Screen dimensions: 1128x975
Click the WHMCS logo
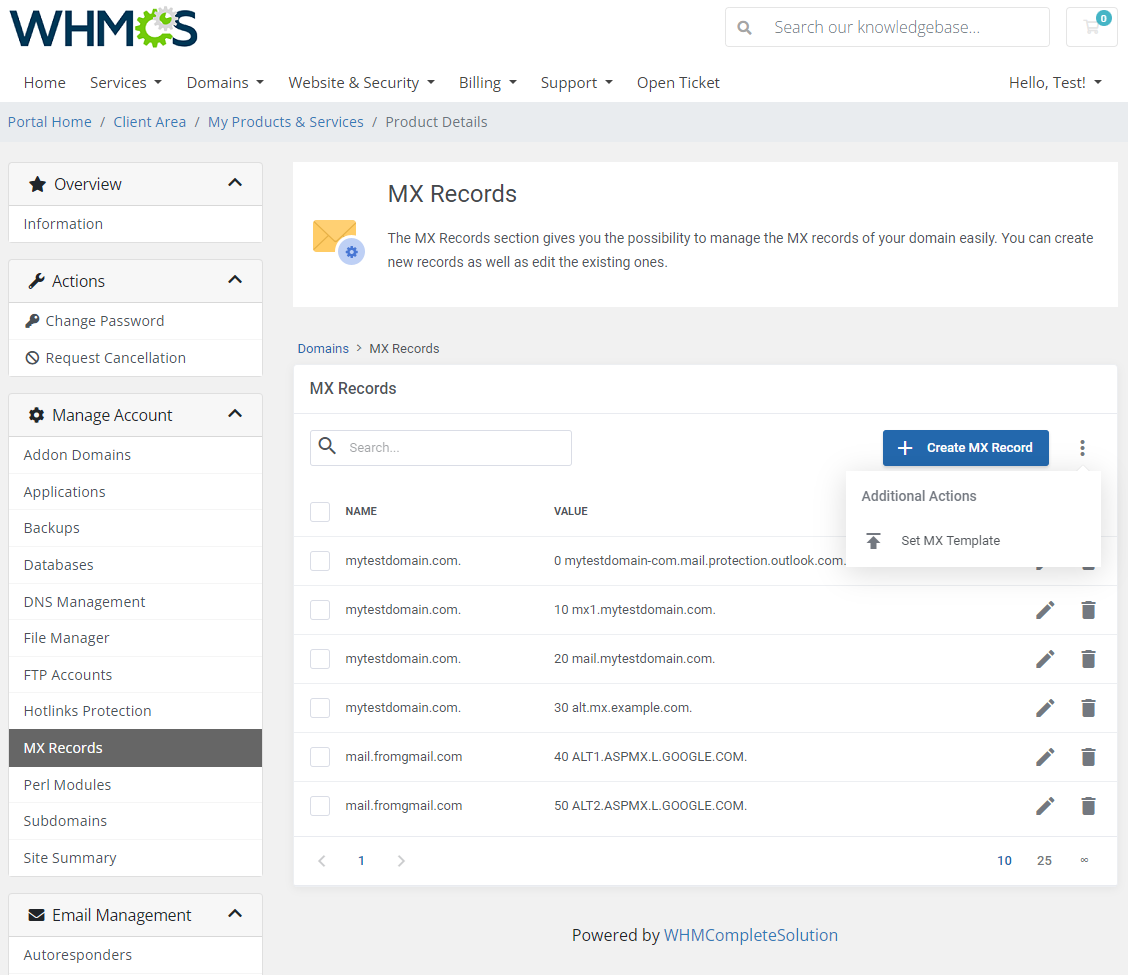click(102, 27)
